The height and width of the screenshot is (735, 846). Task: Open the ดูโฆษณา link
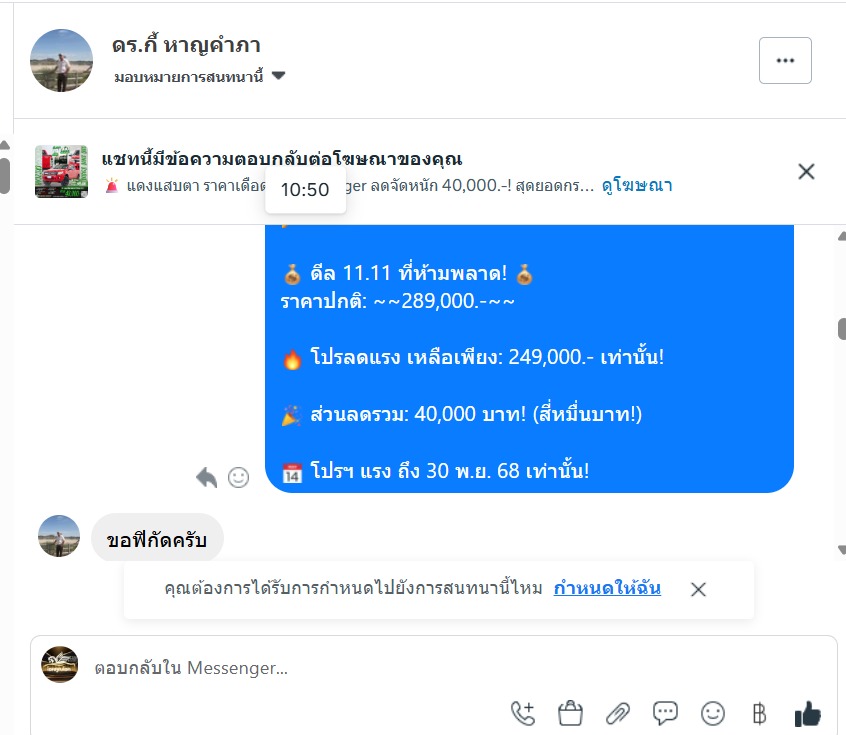[637, 186]
